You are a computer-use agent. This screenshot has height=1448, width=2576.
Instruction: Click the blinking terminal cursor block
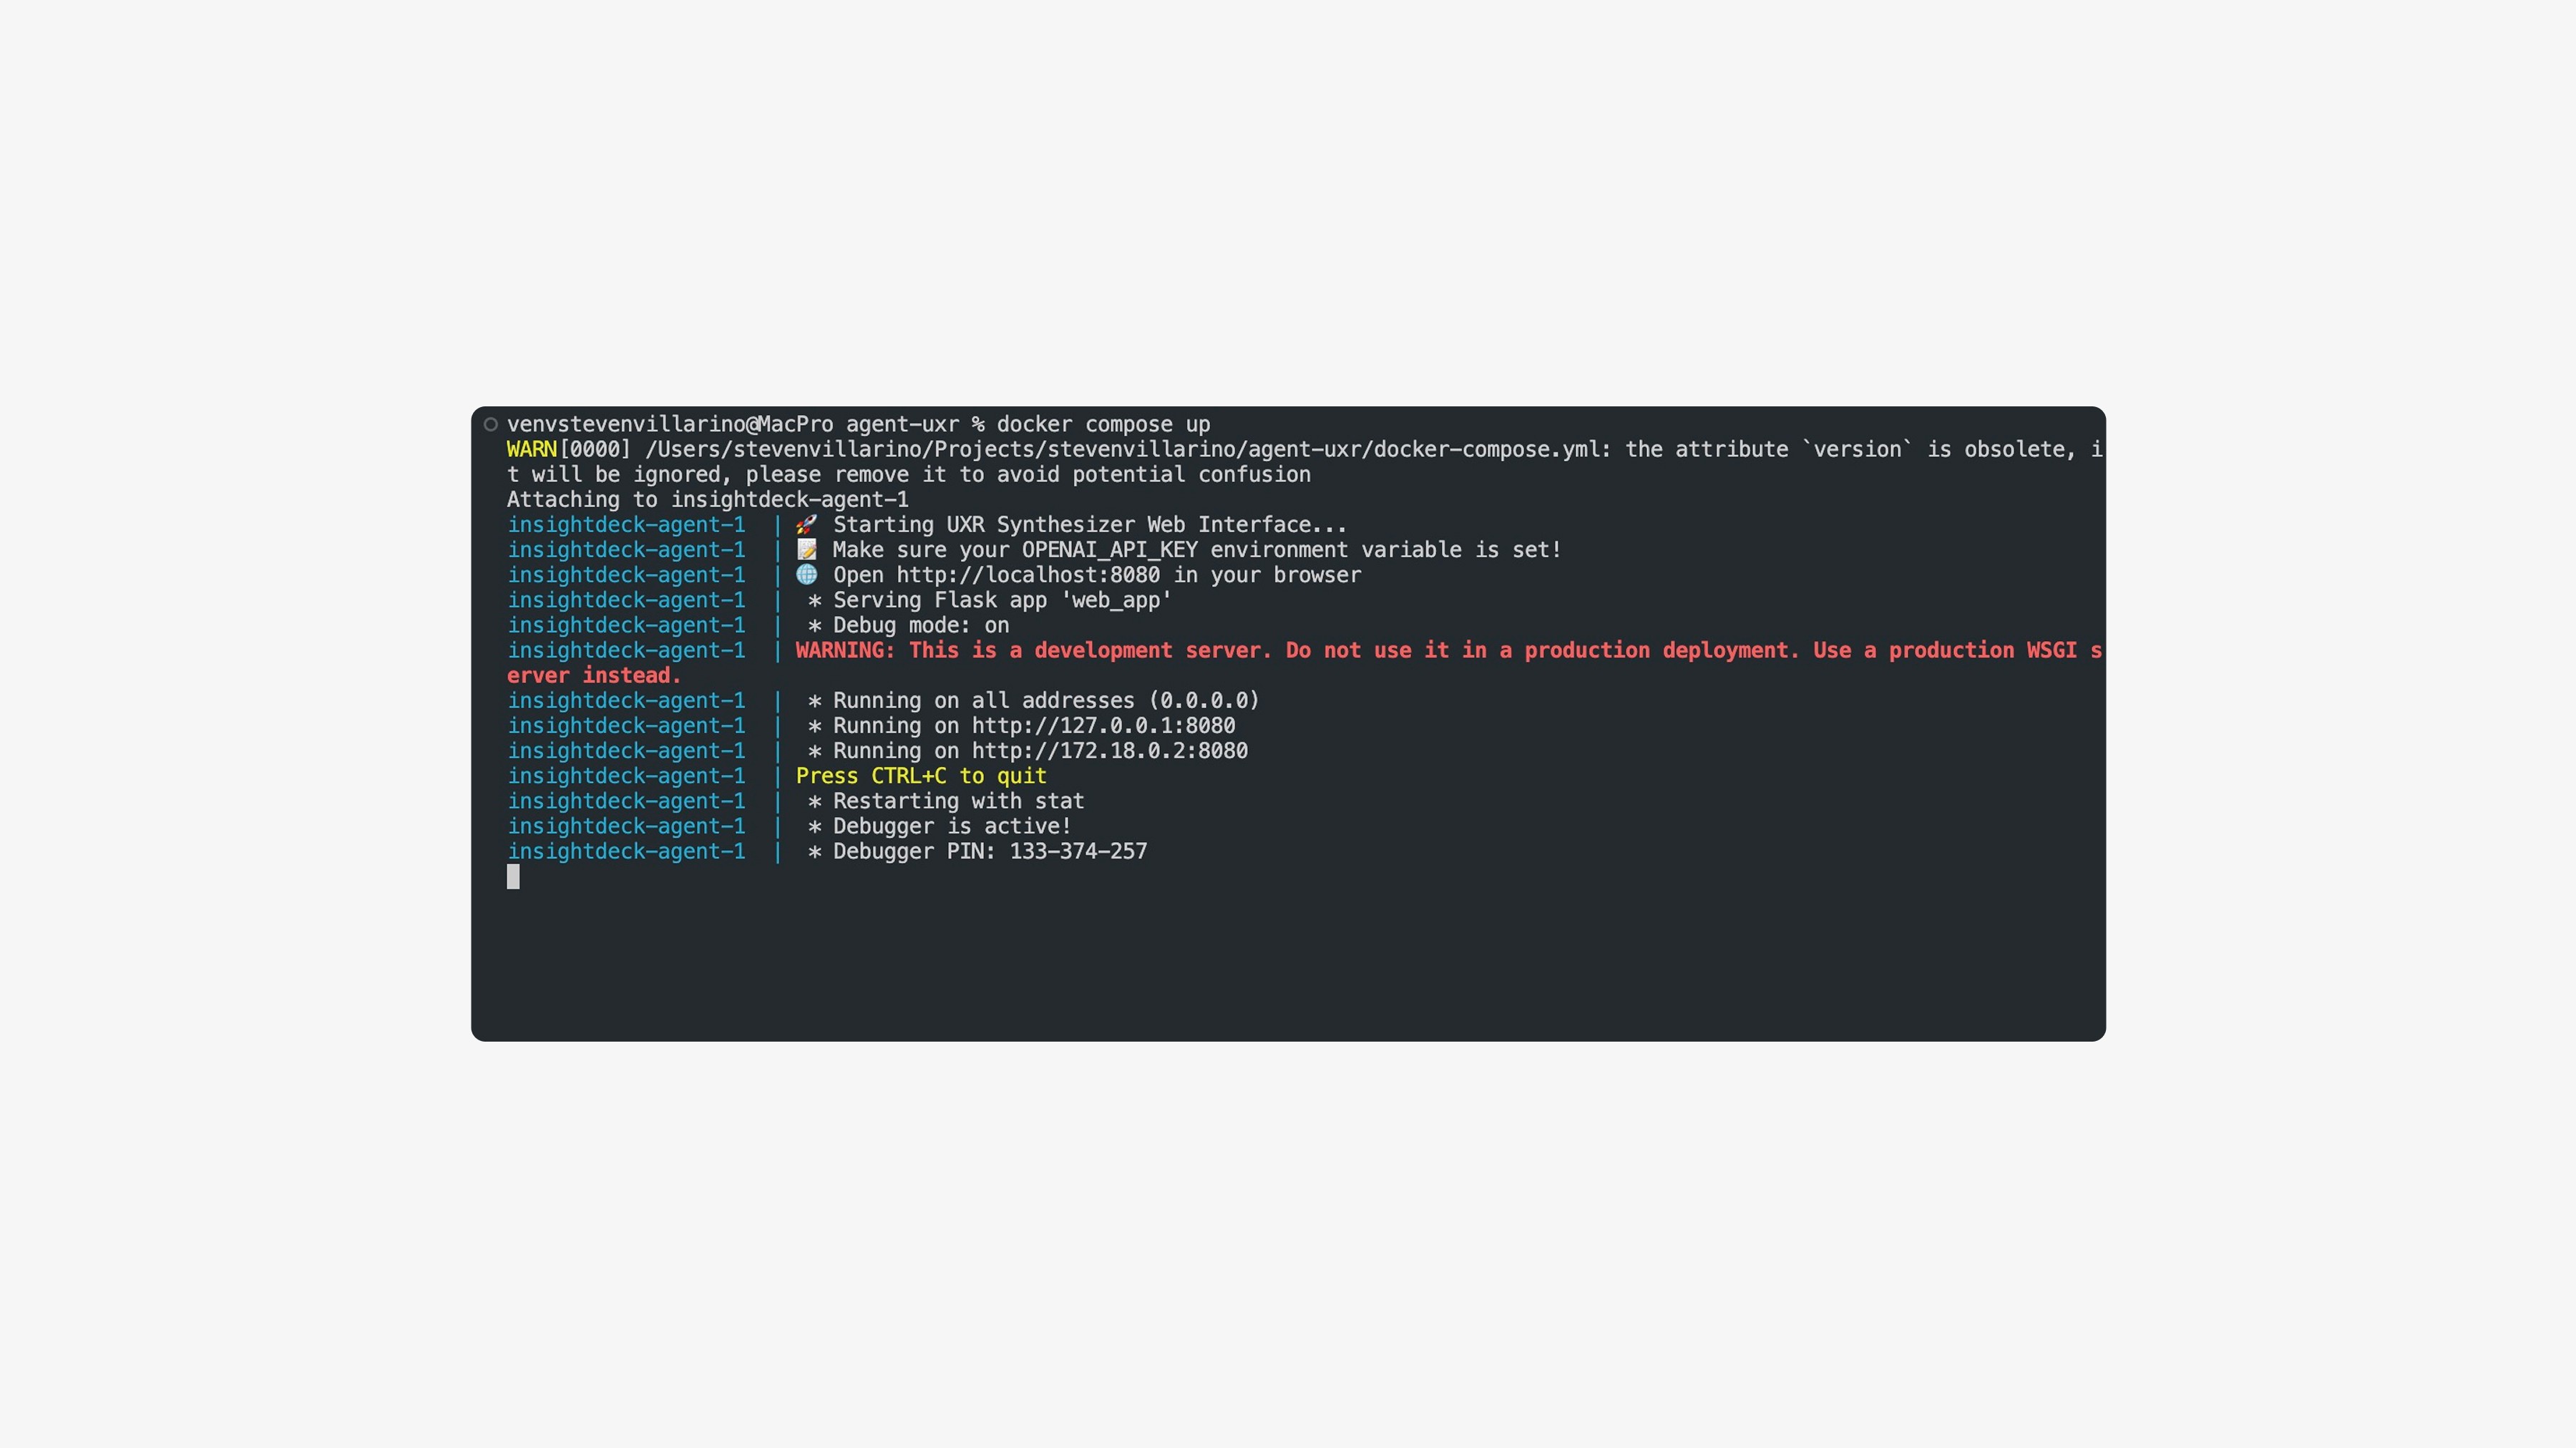513,877
